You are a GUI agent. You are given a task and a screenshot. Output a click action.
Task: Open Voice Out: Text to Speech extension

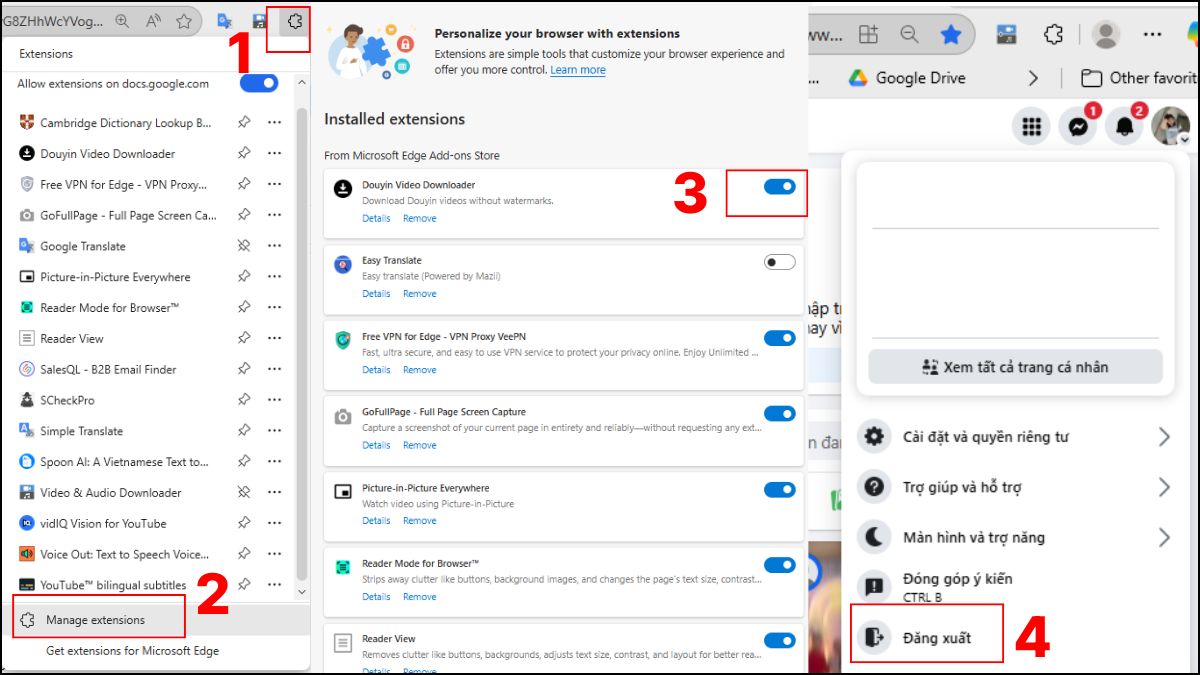(x=114, y=554)
